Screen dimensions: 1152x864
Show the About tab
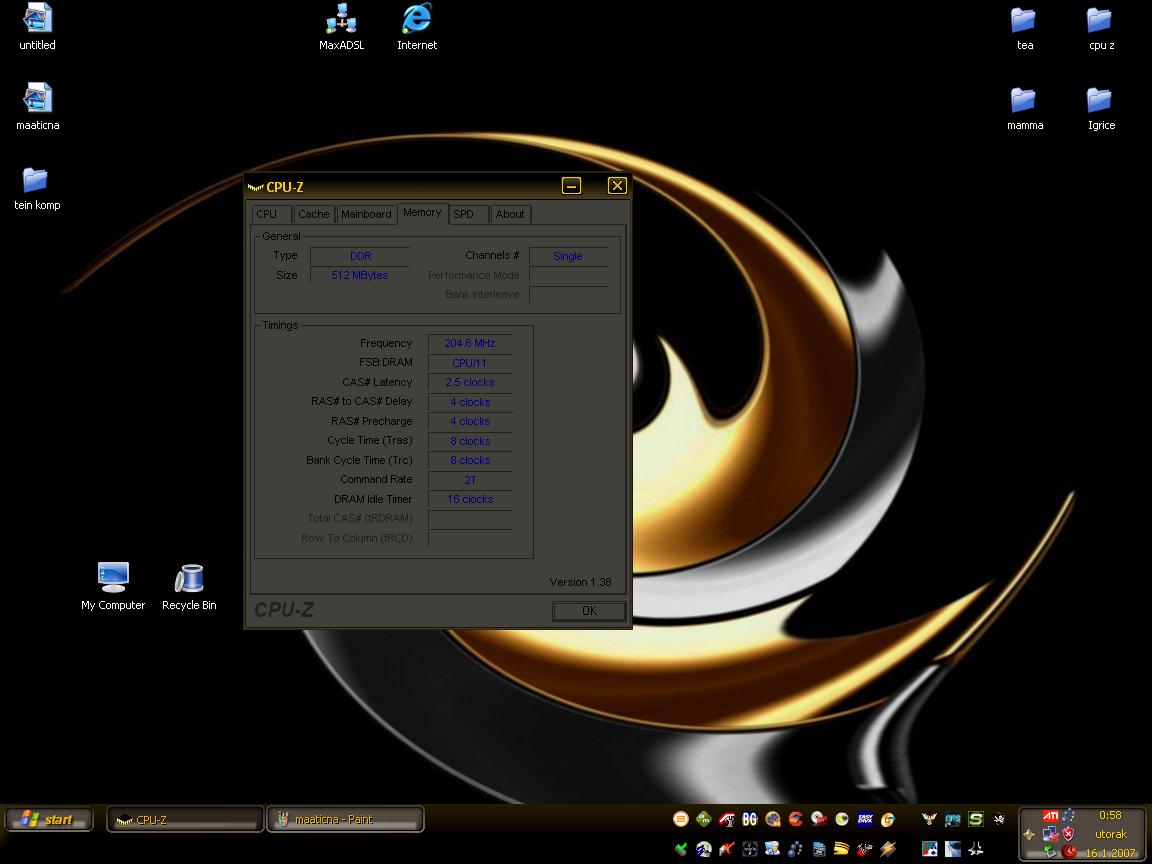tap(510, 214)
